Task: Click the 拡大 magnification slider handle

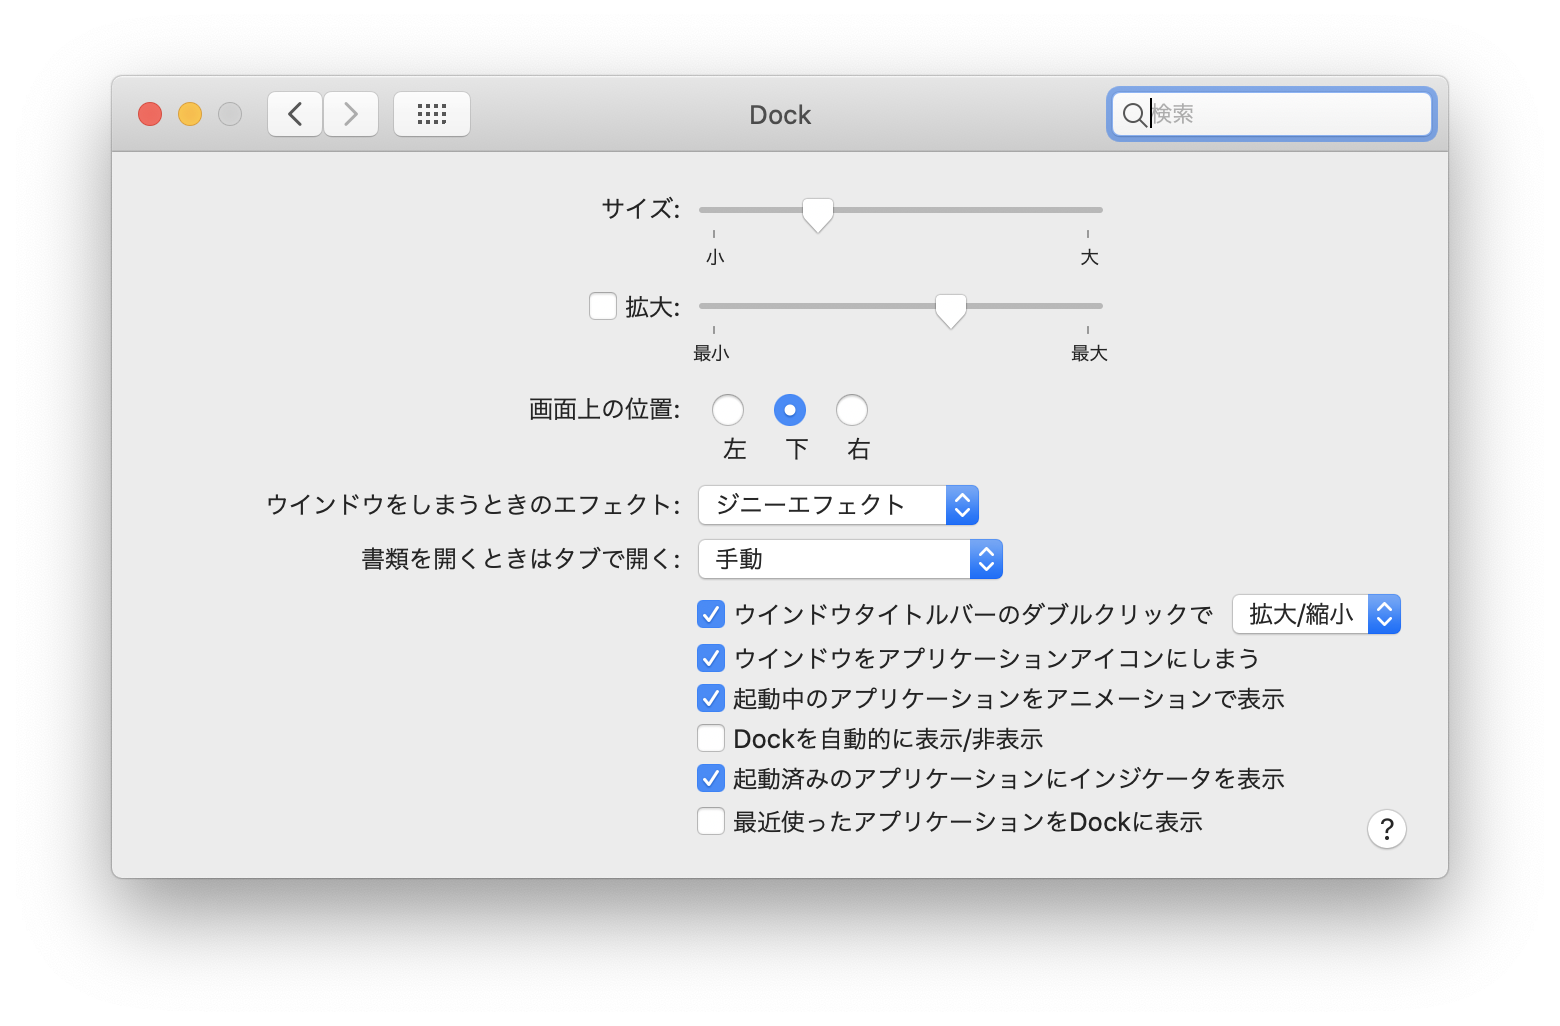Action: pyautogui.click(x=951, y=309)
